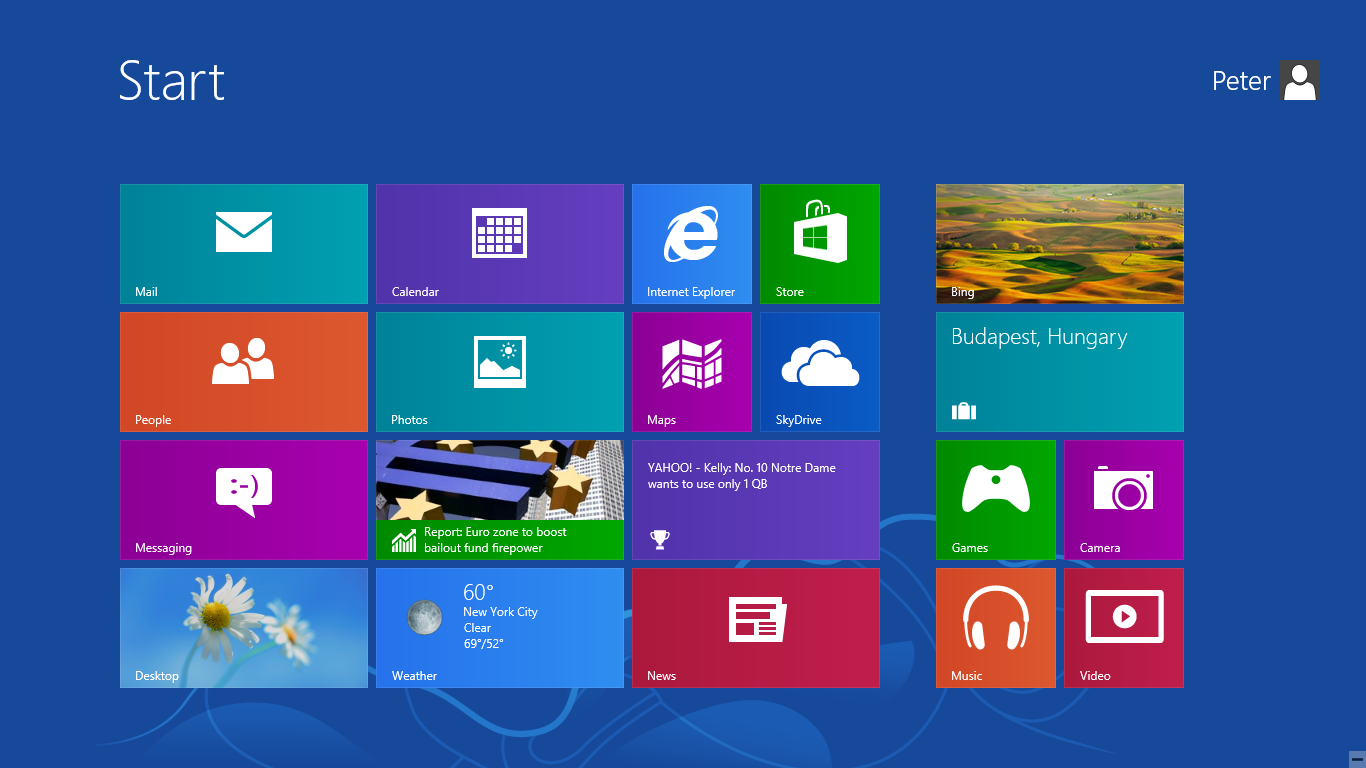Open the Camera app tile
This screenshot has width=1366, height=768.
click(1124, 500)
